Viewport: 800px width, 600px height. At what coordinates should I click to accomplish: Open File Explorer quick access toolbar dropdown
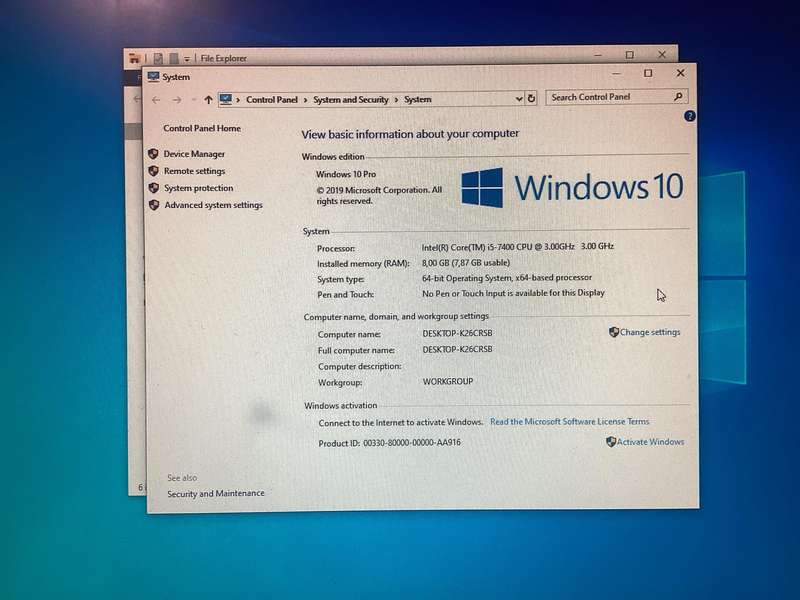[x=187, y=59]
